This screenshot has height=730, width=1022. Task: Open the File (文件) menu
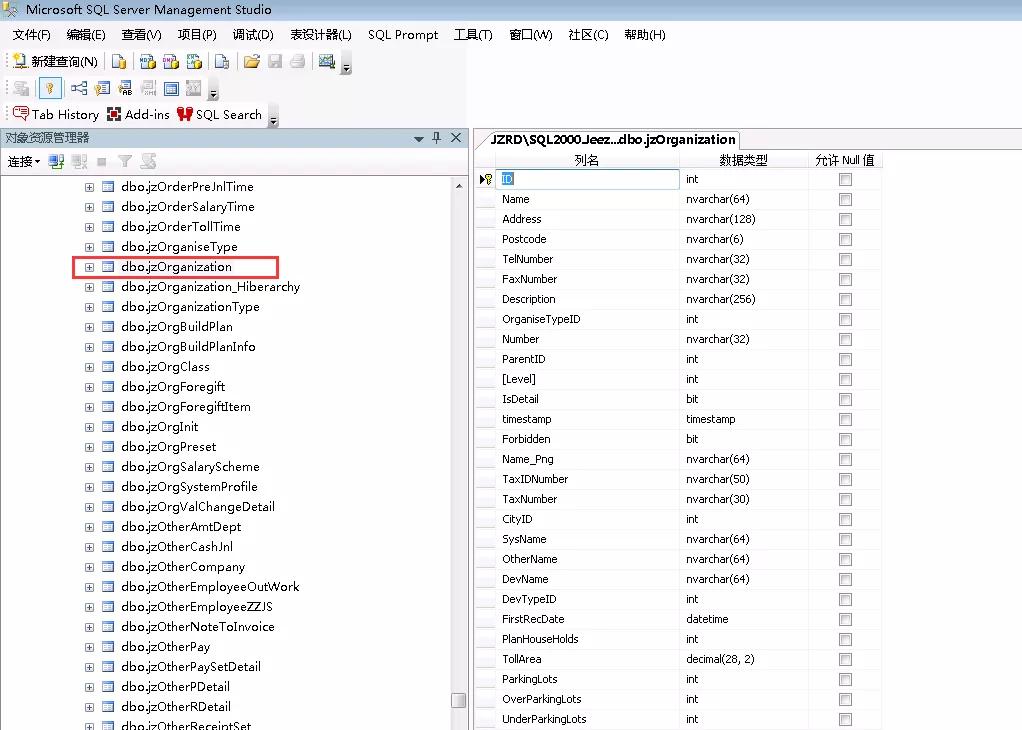click(31, 35)
